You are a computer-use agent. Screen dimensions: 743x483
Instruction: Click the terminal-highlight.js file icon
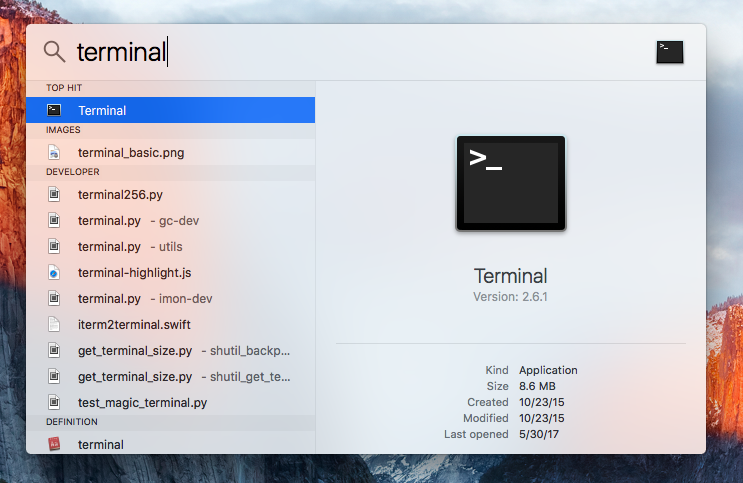pos(54,273)
